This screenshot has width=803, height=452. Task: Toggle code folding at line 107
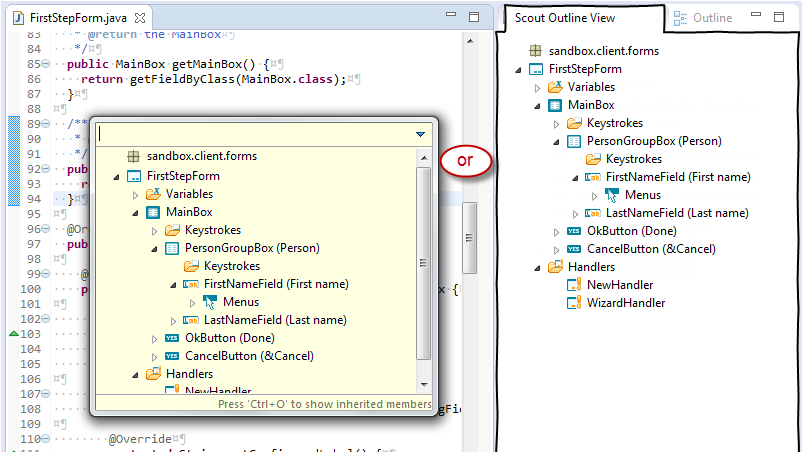point(46,394)
